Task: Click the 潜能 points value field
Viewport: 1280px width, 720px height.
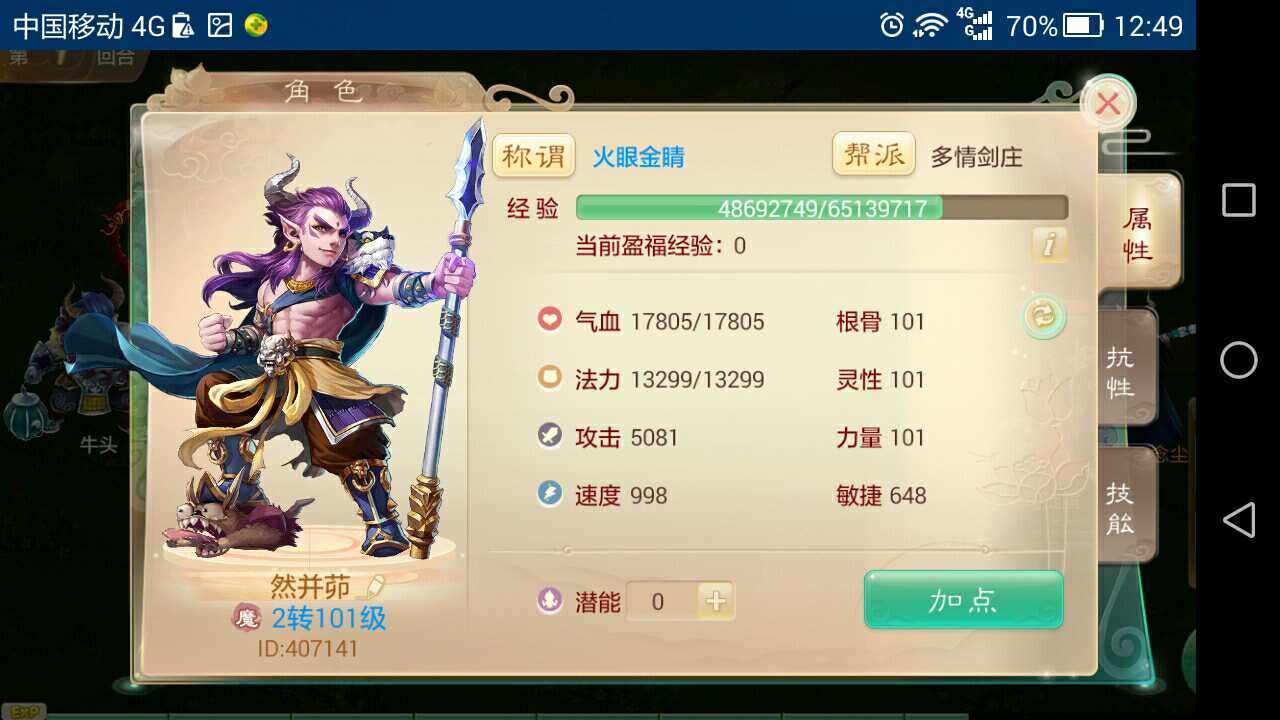Action: click(x=662, y=601)
